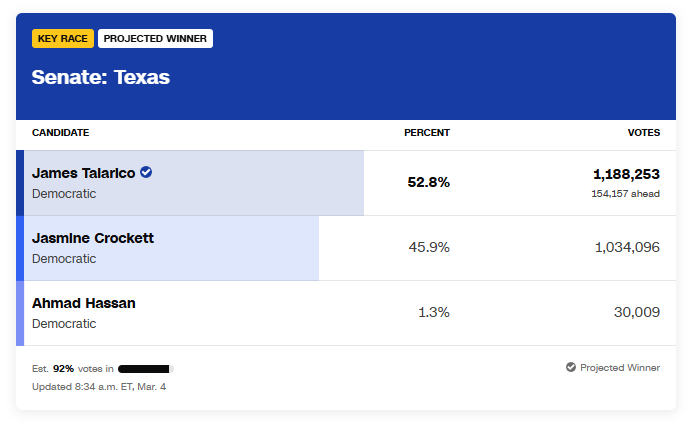The width and height of the screenshot is (692, 425).
Task: Select the Jasmine Crockett candidate name
Action: coord(93,238)
